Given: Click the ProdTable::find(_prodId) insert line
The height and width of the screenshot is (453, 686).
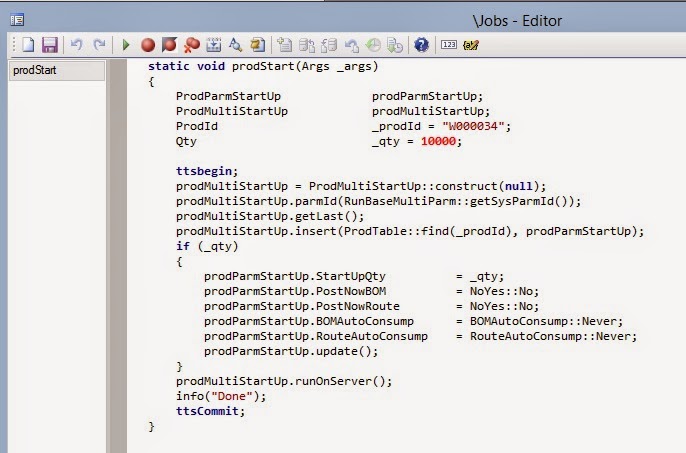Looking at the screenshot, I should pos(410,231).
